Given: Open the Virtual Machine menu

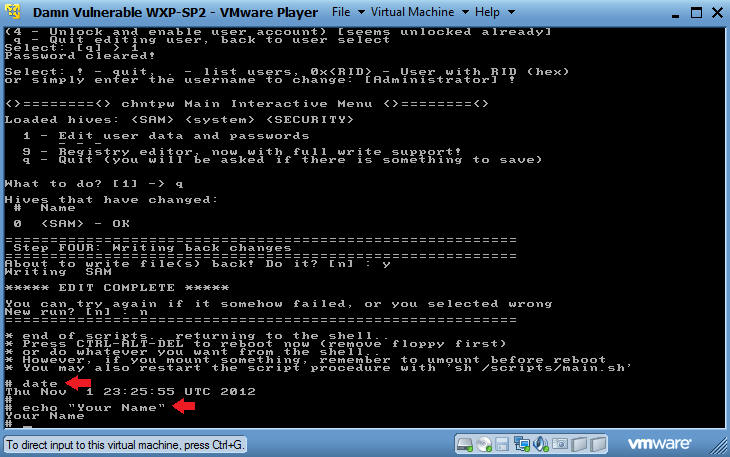Looking at the screenshot, I should pos(419,12).
